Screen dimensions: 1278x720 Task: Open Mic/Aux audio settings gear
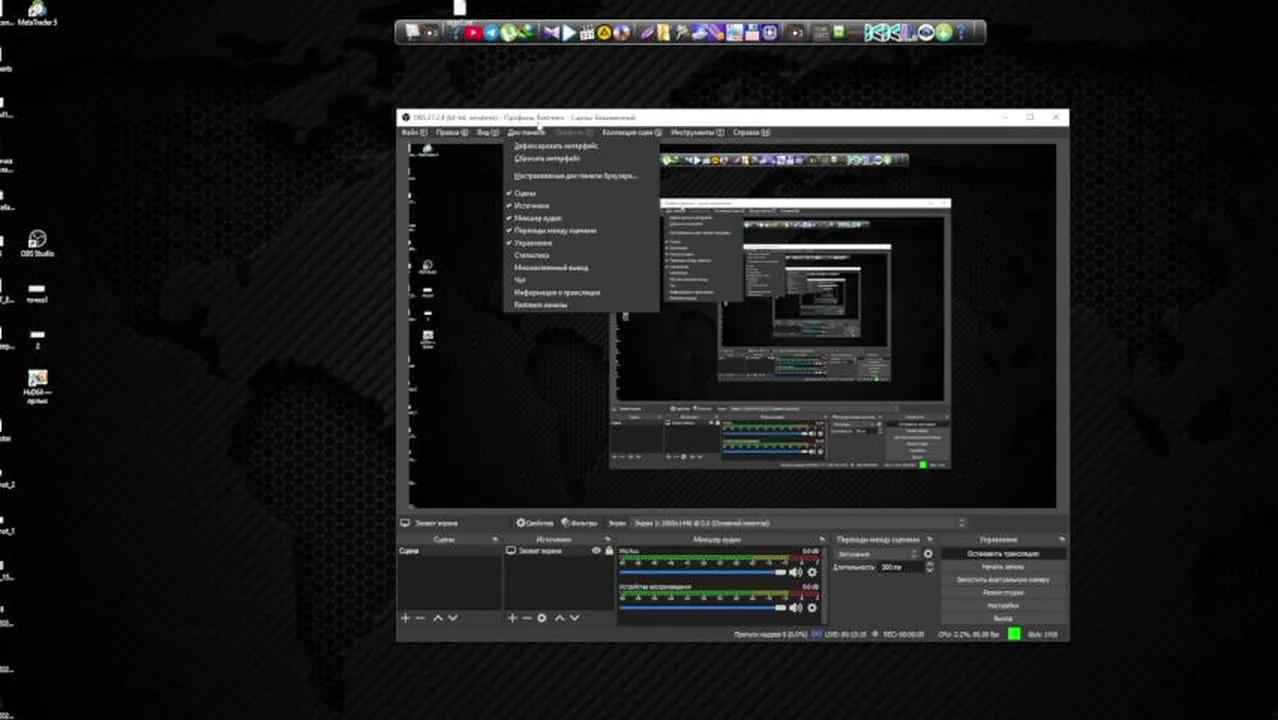pos(812,572)
